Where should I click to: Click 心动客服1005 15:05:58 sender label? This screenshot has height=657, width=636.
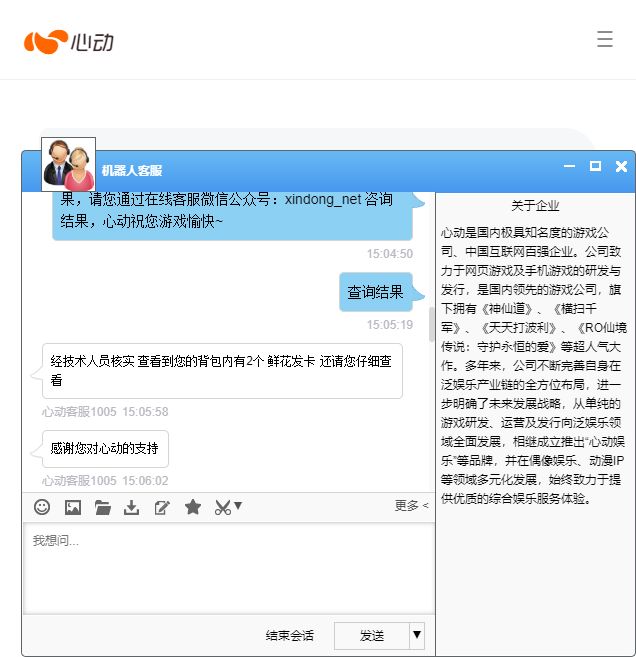pyautogui.click(x=105, y=412)
